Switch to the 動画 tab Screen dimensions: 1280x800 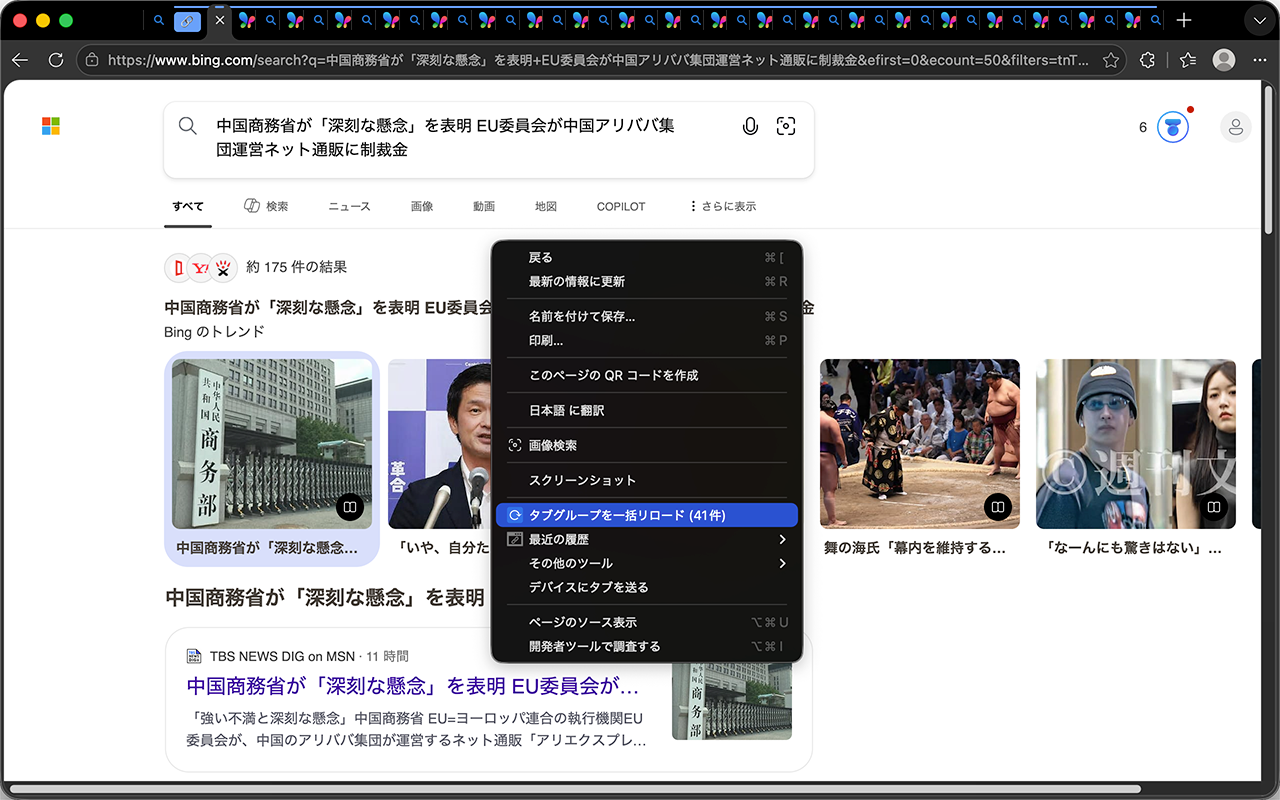(x=484, y=206)
